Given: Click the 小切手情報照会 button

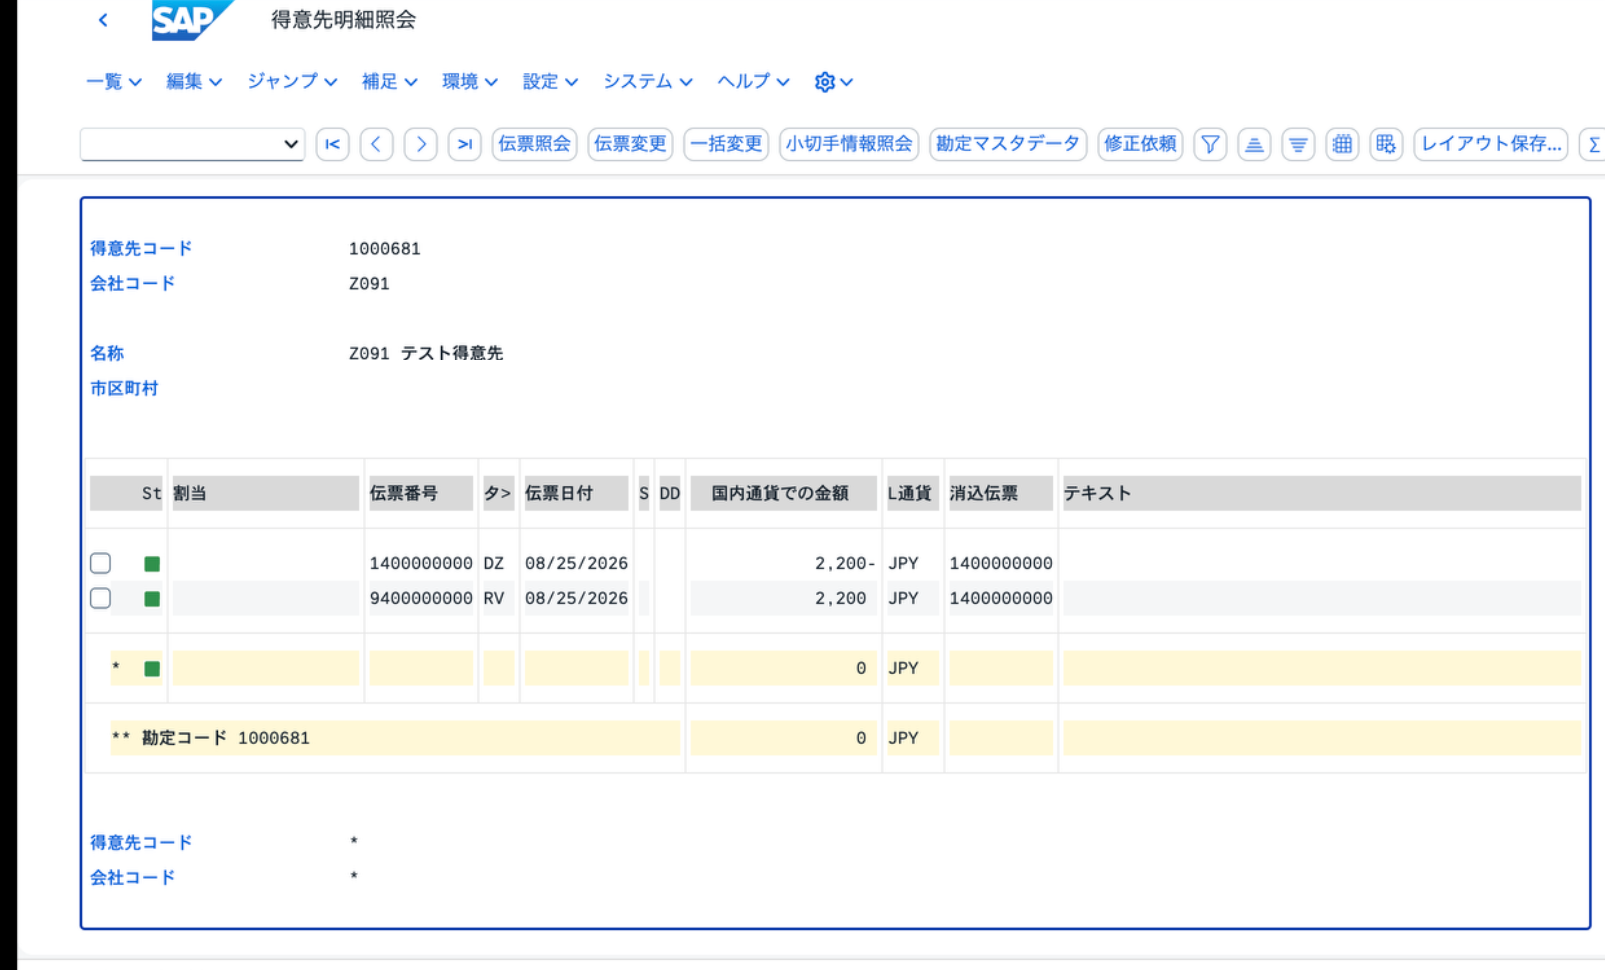Looking at the screenshot, I should coord(849,144).
